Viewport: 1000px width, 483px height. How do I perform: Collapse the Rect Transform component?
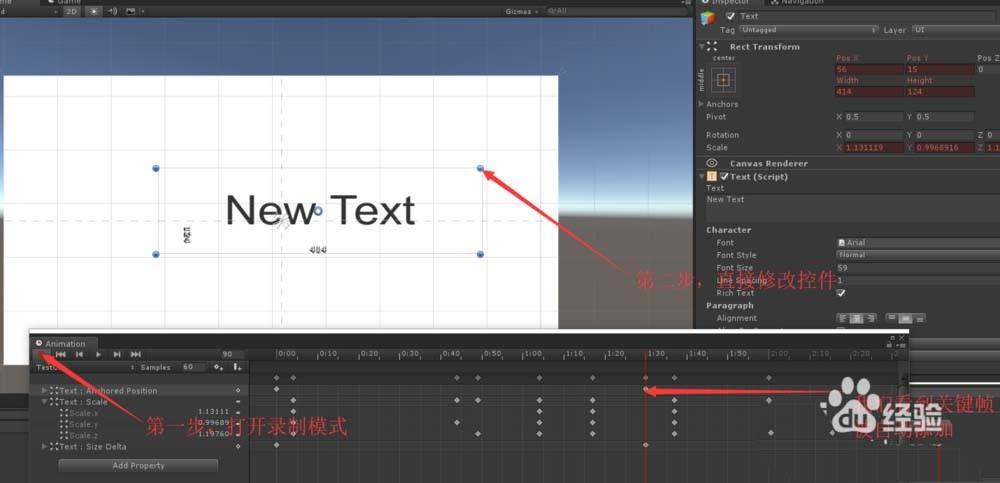pyautogui.click(x=702, y=47)
